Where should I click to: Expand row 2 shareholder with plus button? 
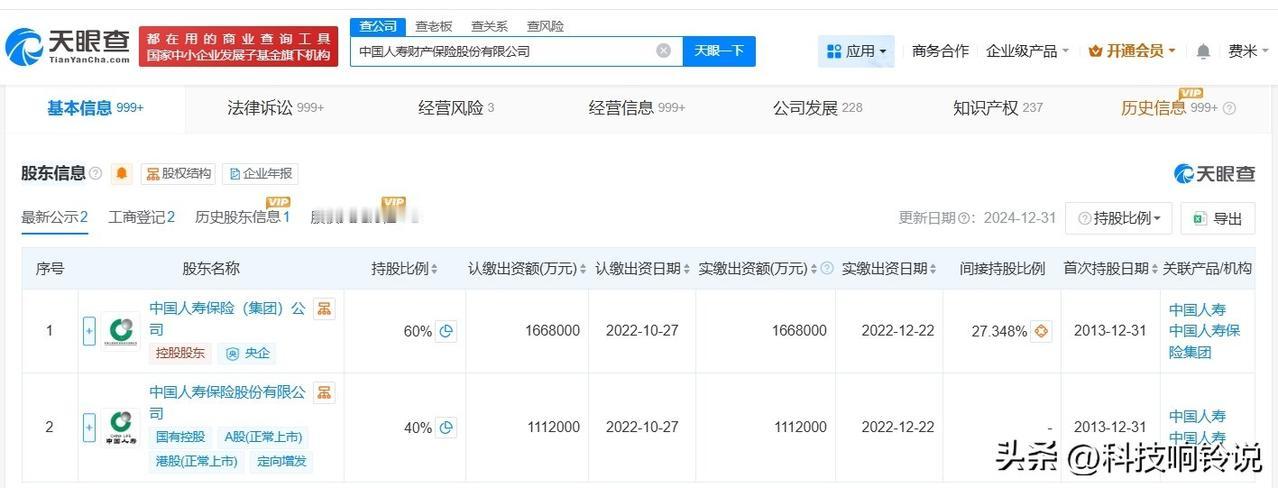click(x=89, y=427)
